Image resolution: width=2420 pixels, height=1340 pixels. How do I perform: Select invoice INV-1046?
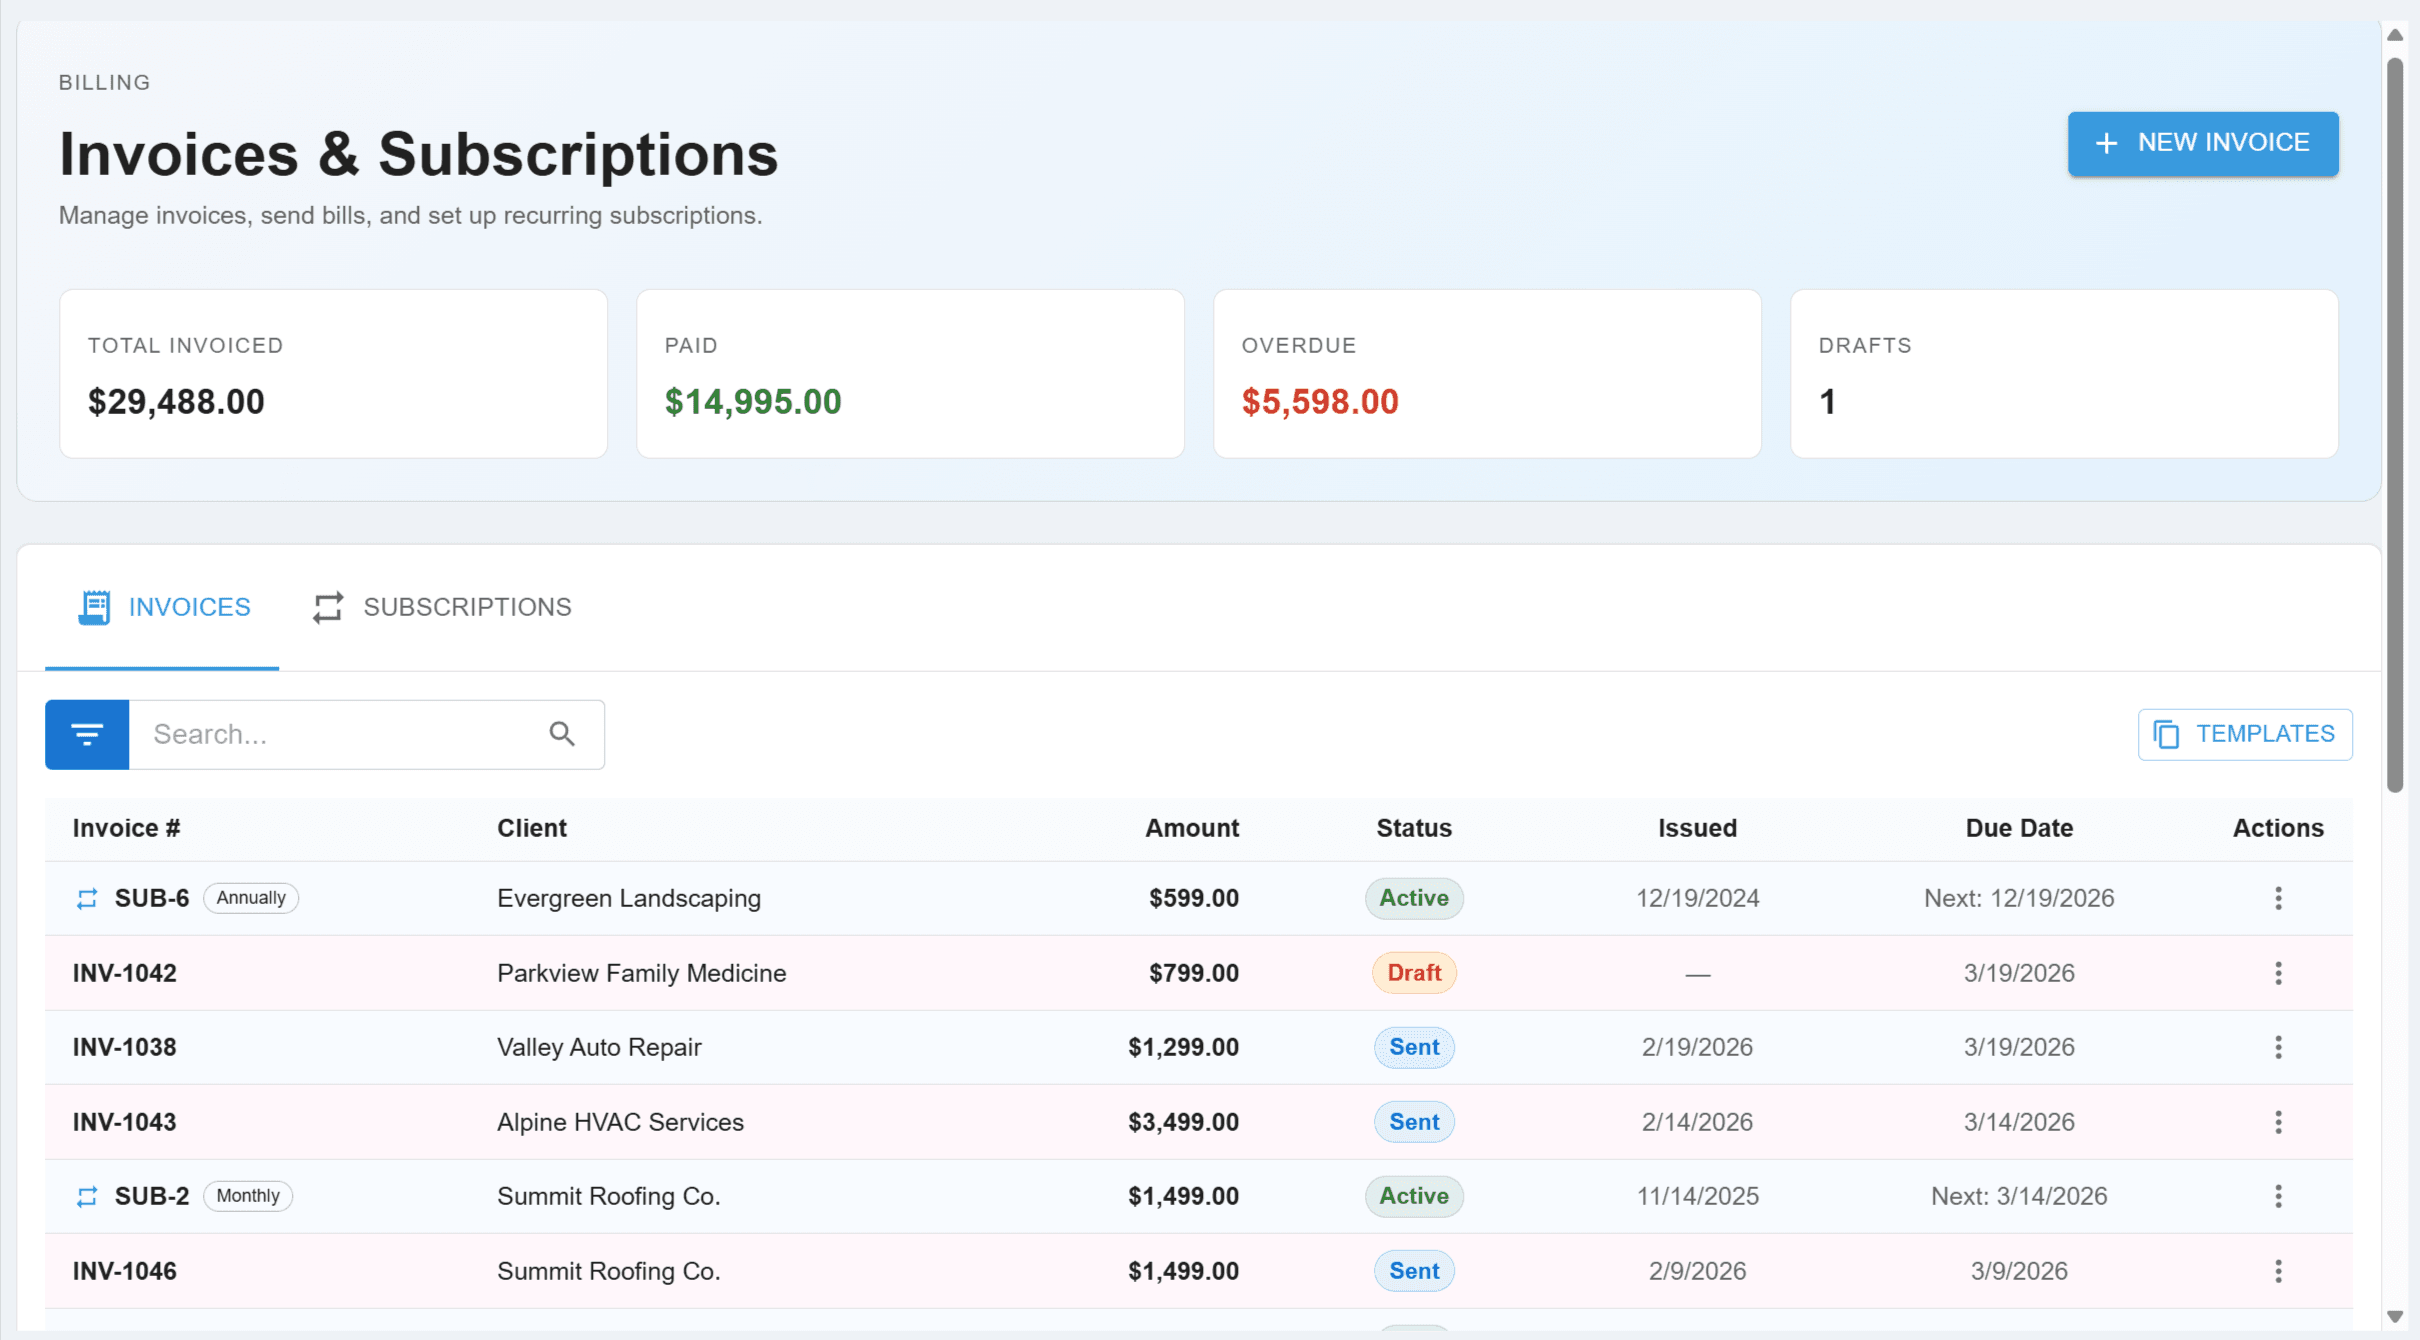124,1271
